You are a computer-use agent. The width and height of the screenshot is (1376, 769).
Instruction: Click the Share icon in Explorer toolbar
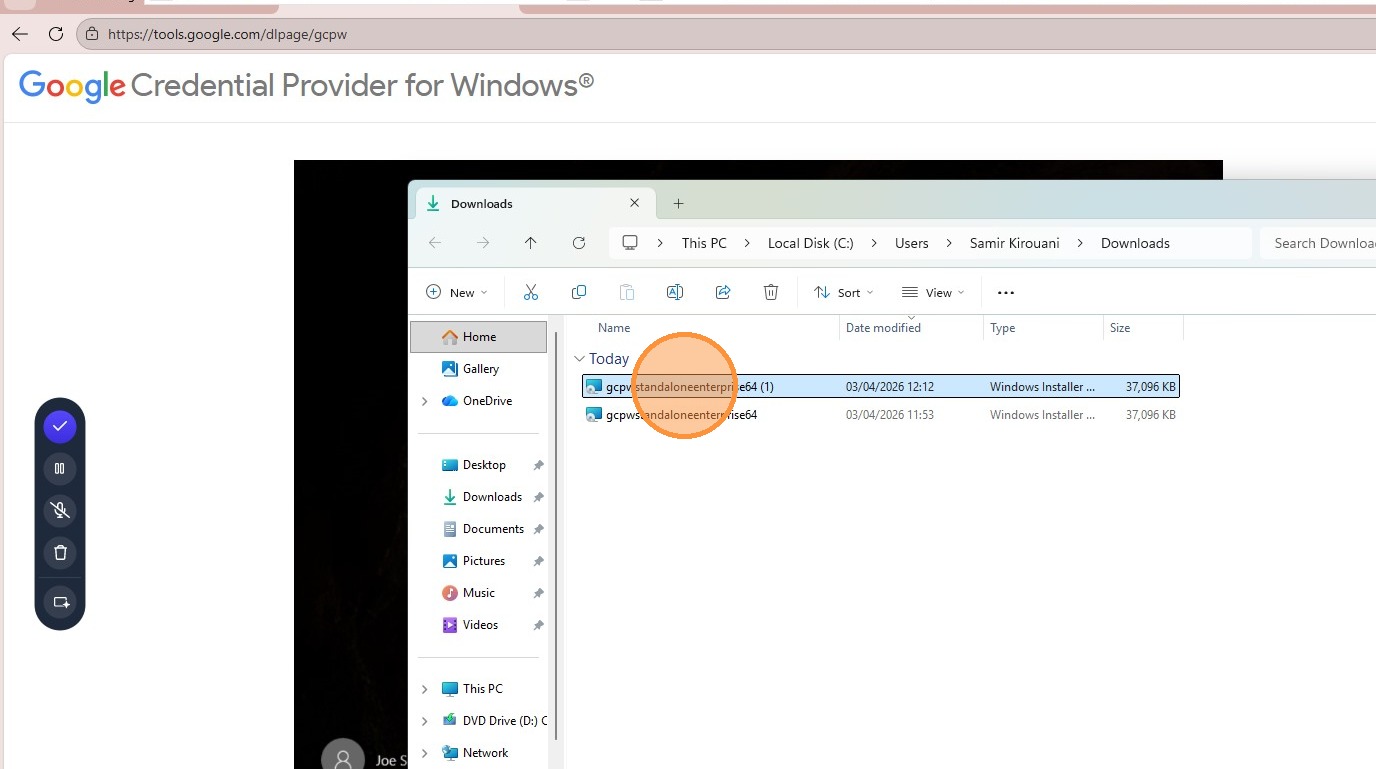coord(723,292)
